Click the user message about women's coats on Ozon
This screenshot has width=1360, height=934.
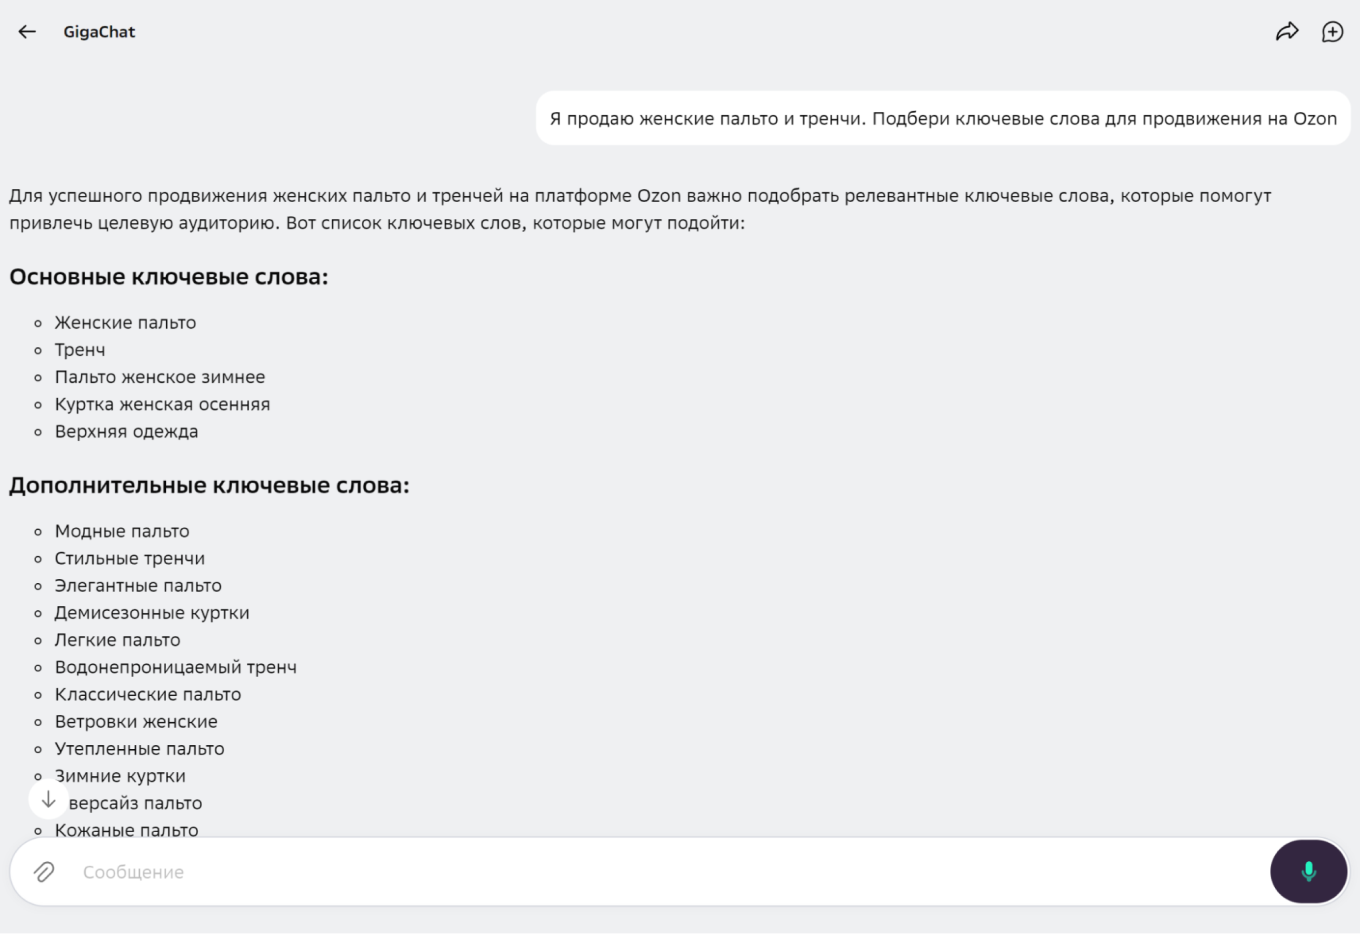(942, 119)
